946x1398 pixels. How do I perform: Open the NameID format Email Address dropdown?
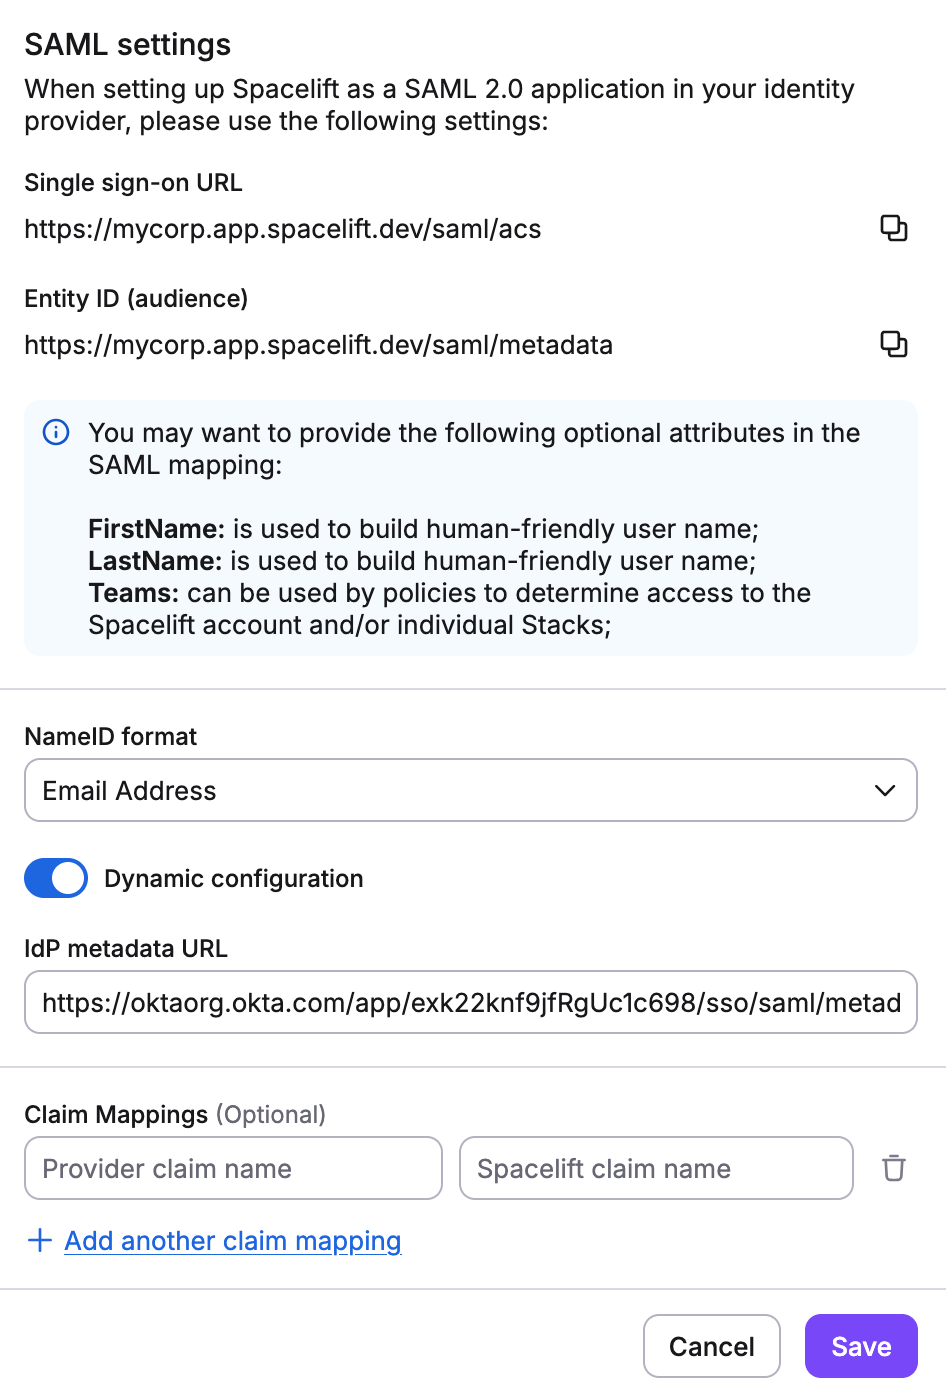(x=470, y=791)
